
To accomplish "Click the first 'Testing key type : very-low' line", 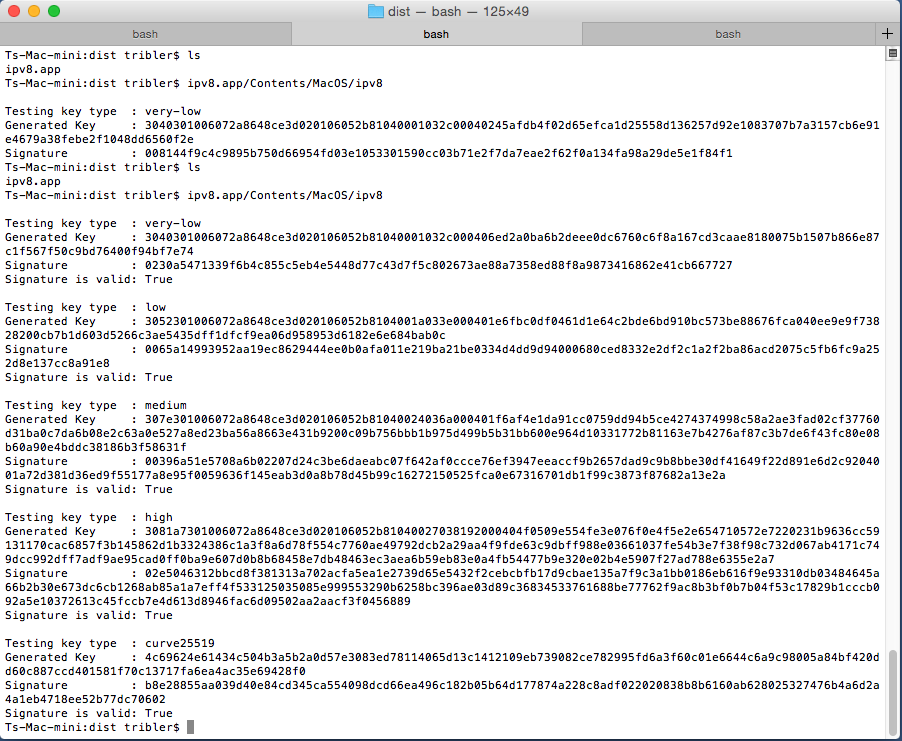I will pyautogui.click(x=103, y=111).
